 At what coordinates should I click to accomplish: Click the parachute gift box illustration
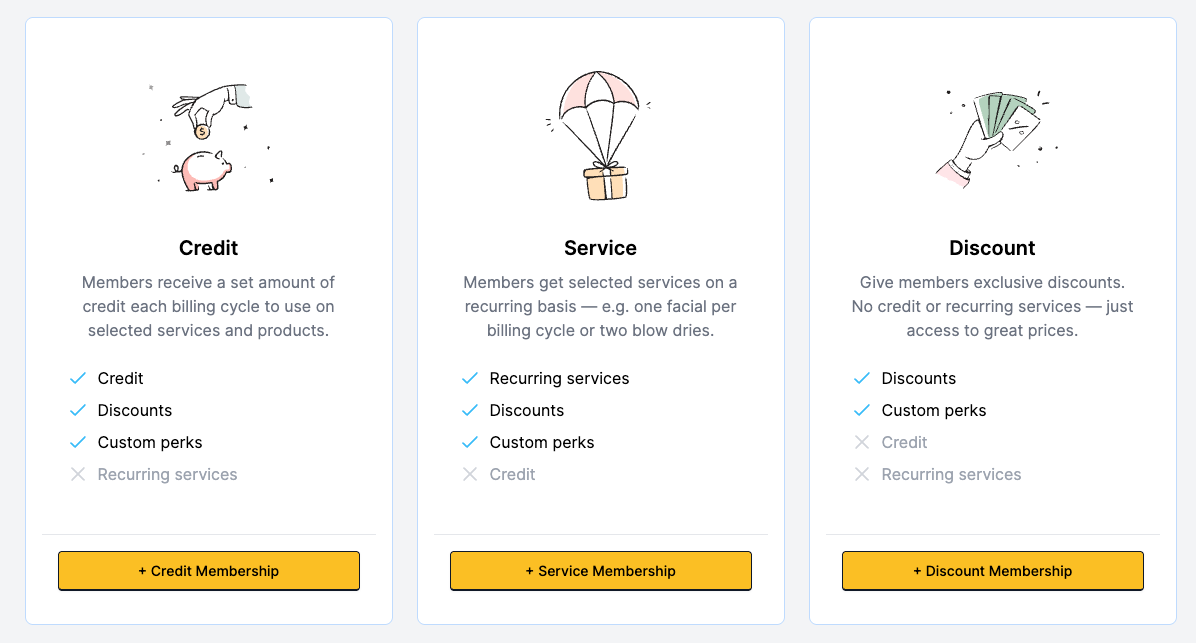click(600, 137)
